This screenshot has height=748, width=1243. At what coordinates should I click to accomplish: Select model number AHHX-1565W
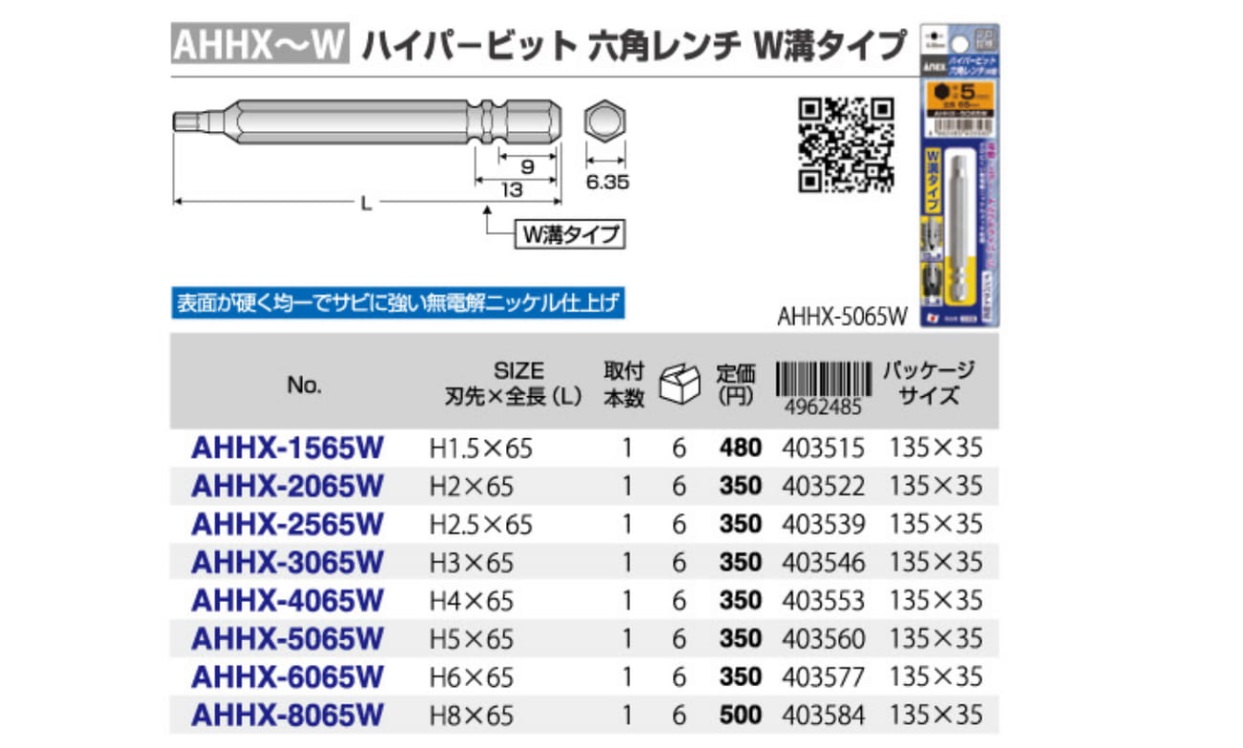[x=287, y=447]
